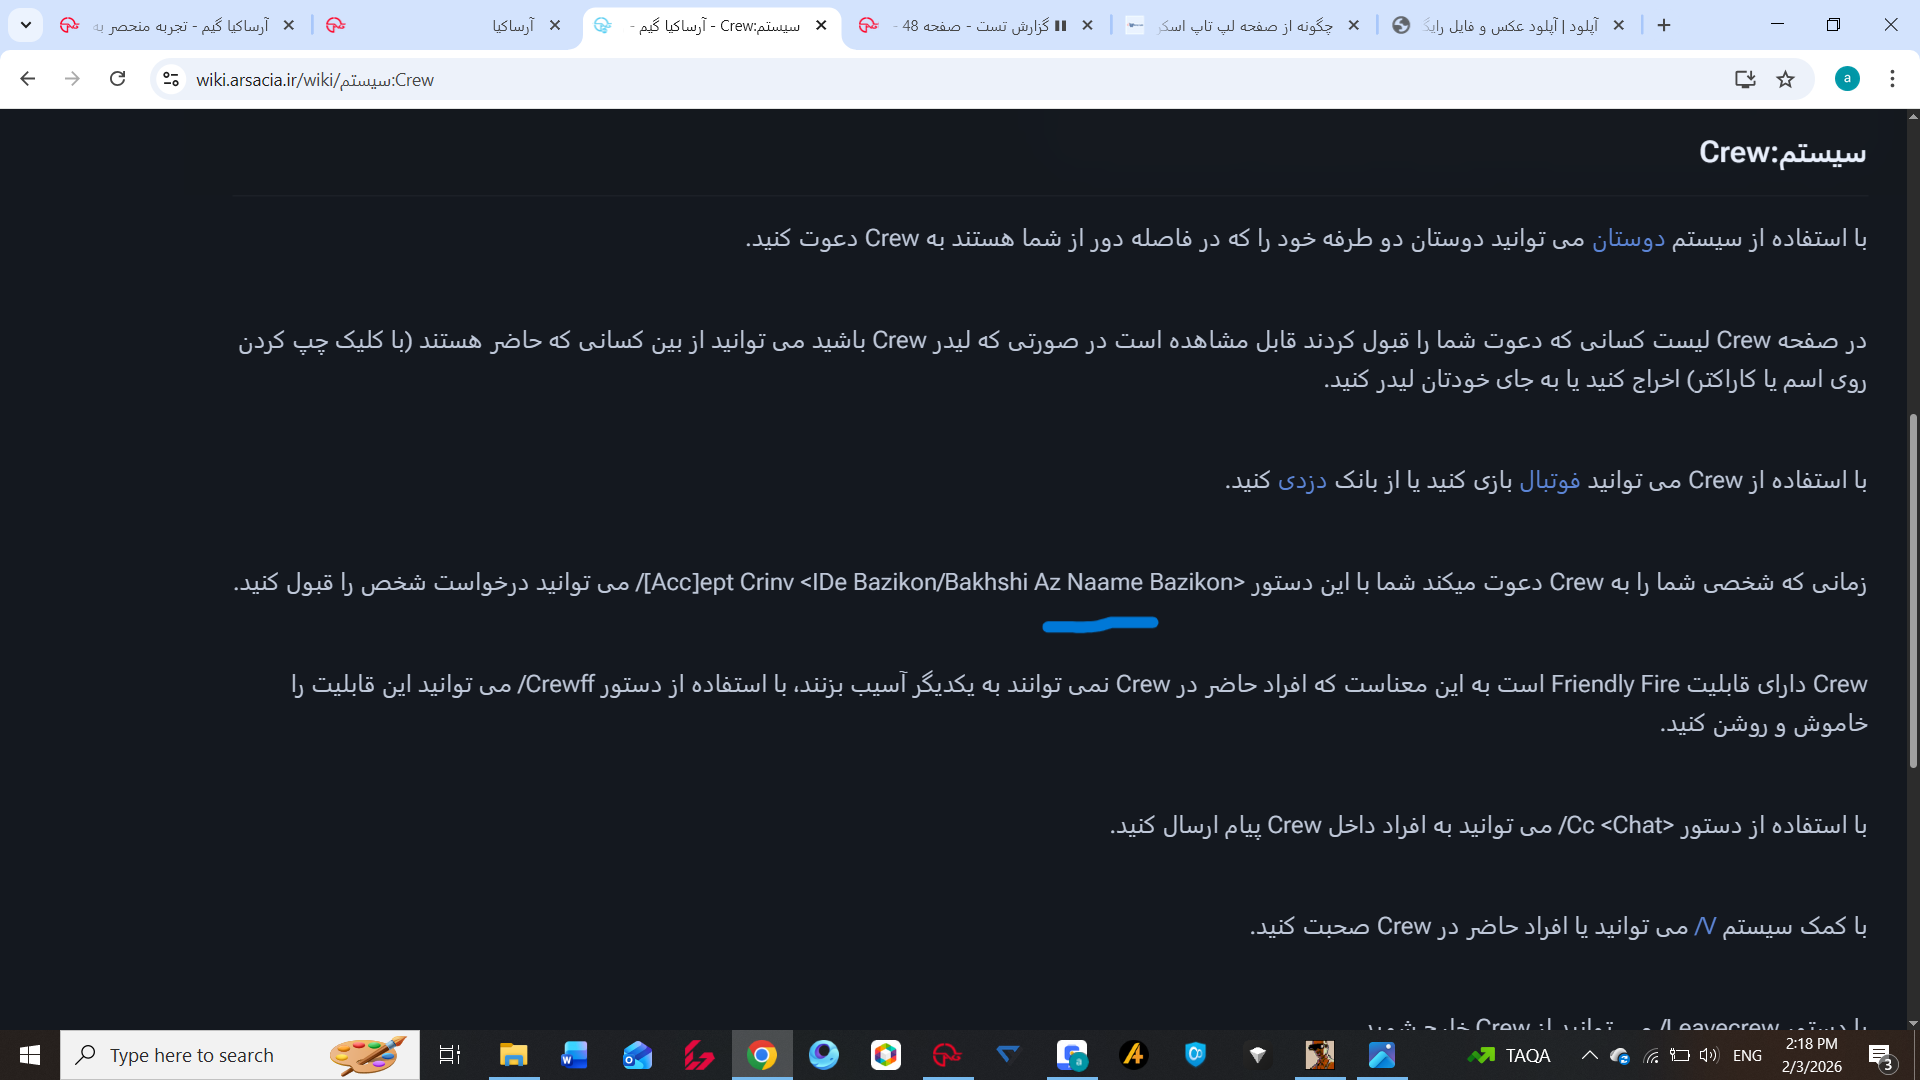The image size is (1920, 1080).
Task: Click the back navigation arrow
Action: click(x=27, y=79)
